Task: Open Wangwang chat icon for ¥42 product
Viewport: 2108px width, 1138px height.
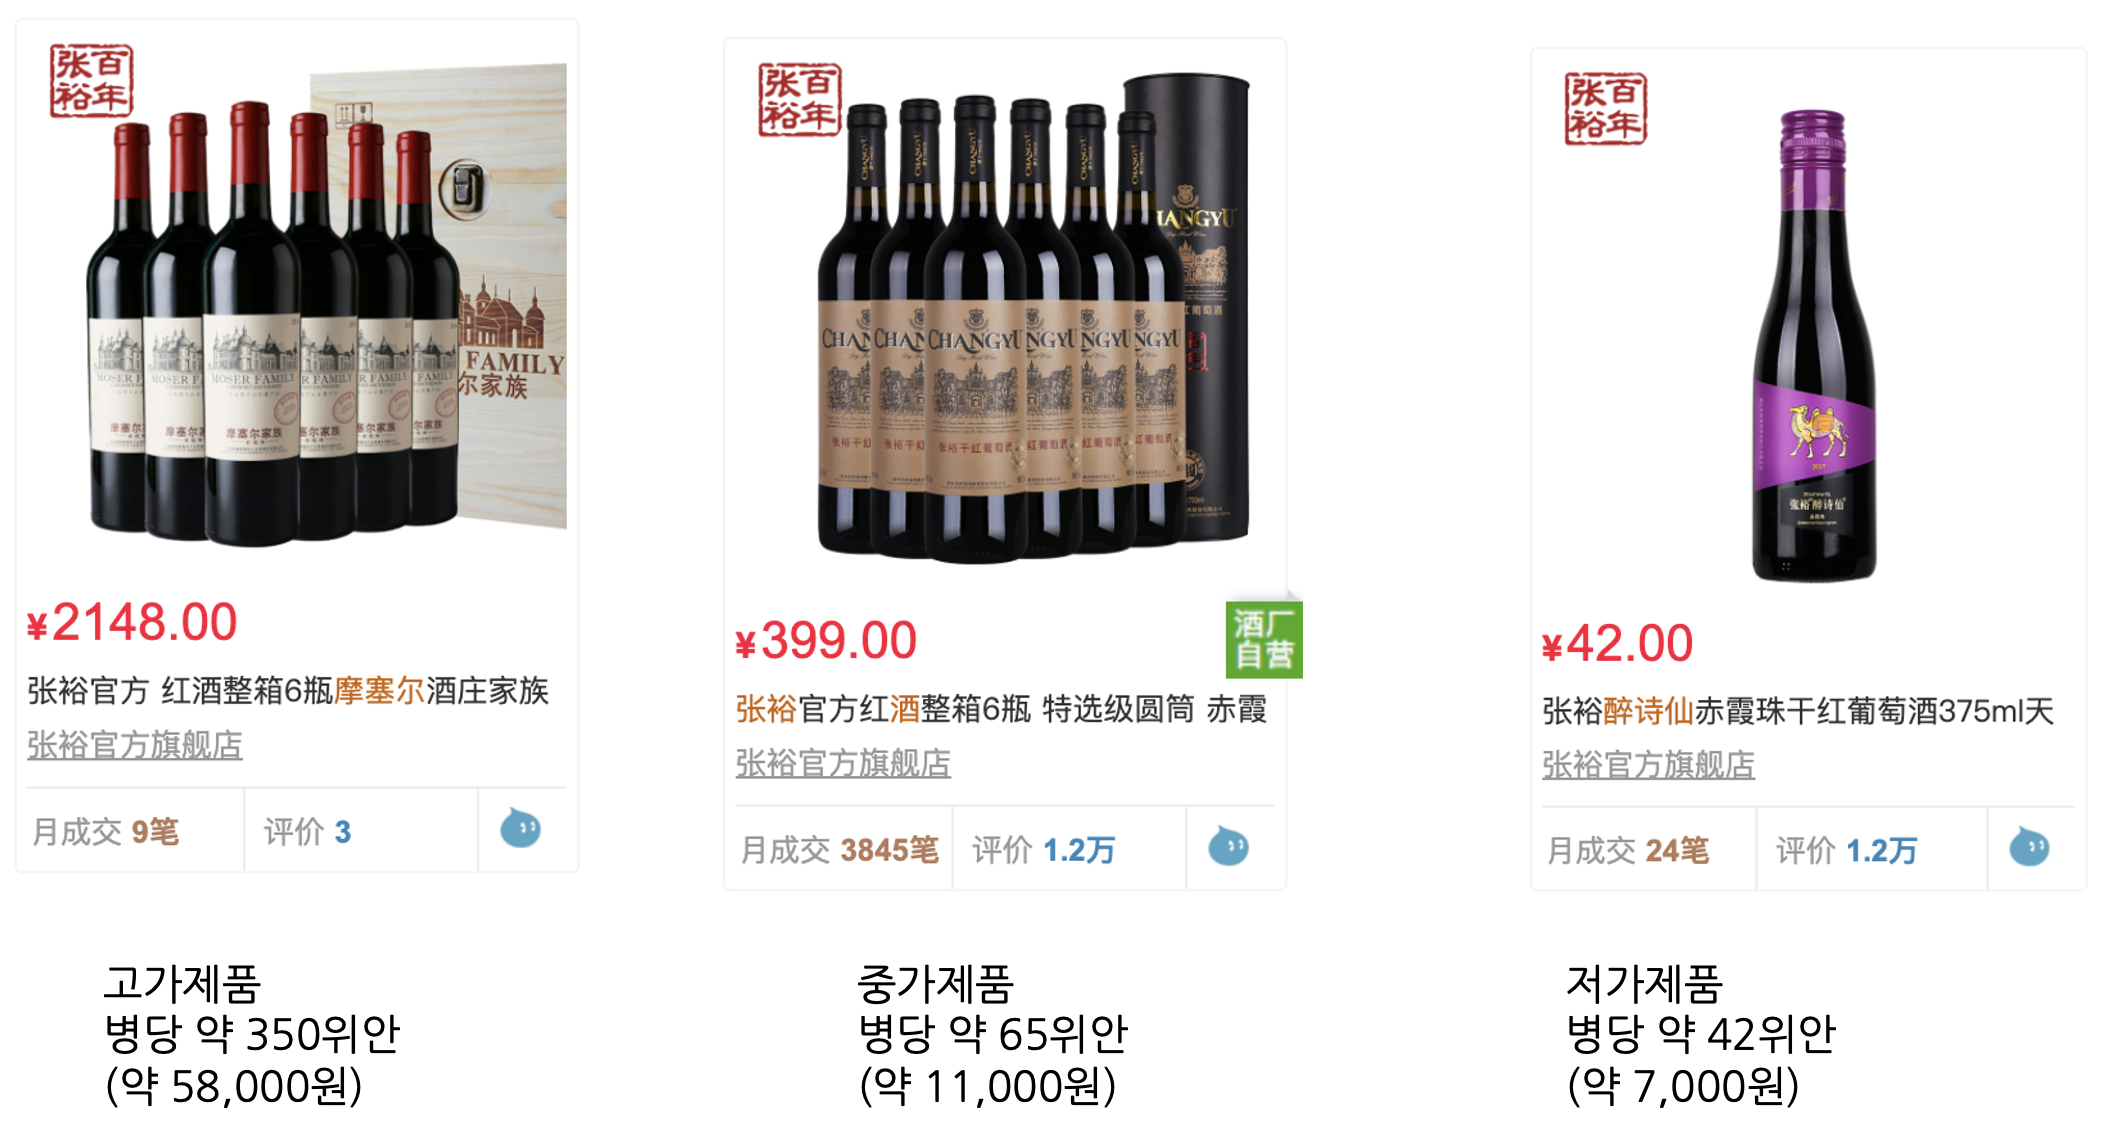Action: (2029, 847)
